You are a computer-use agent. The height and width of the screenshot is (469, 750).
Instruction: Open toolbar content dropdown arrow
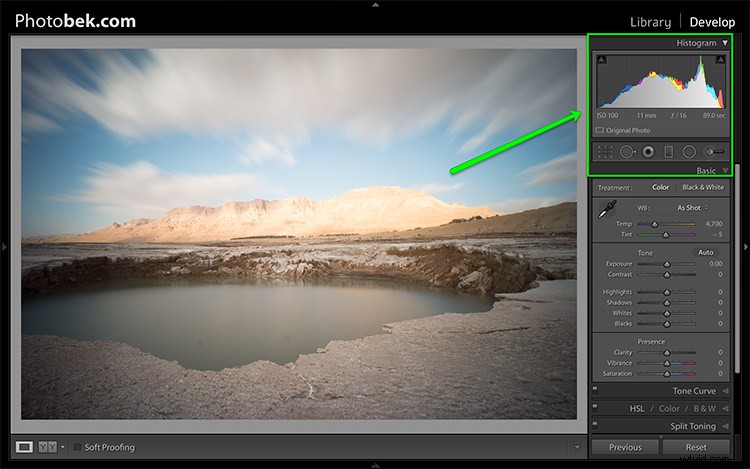point(577,447)
